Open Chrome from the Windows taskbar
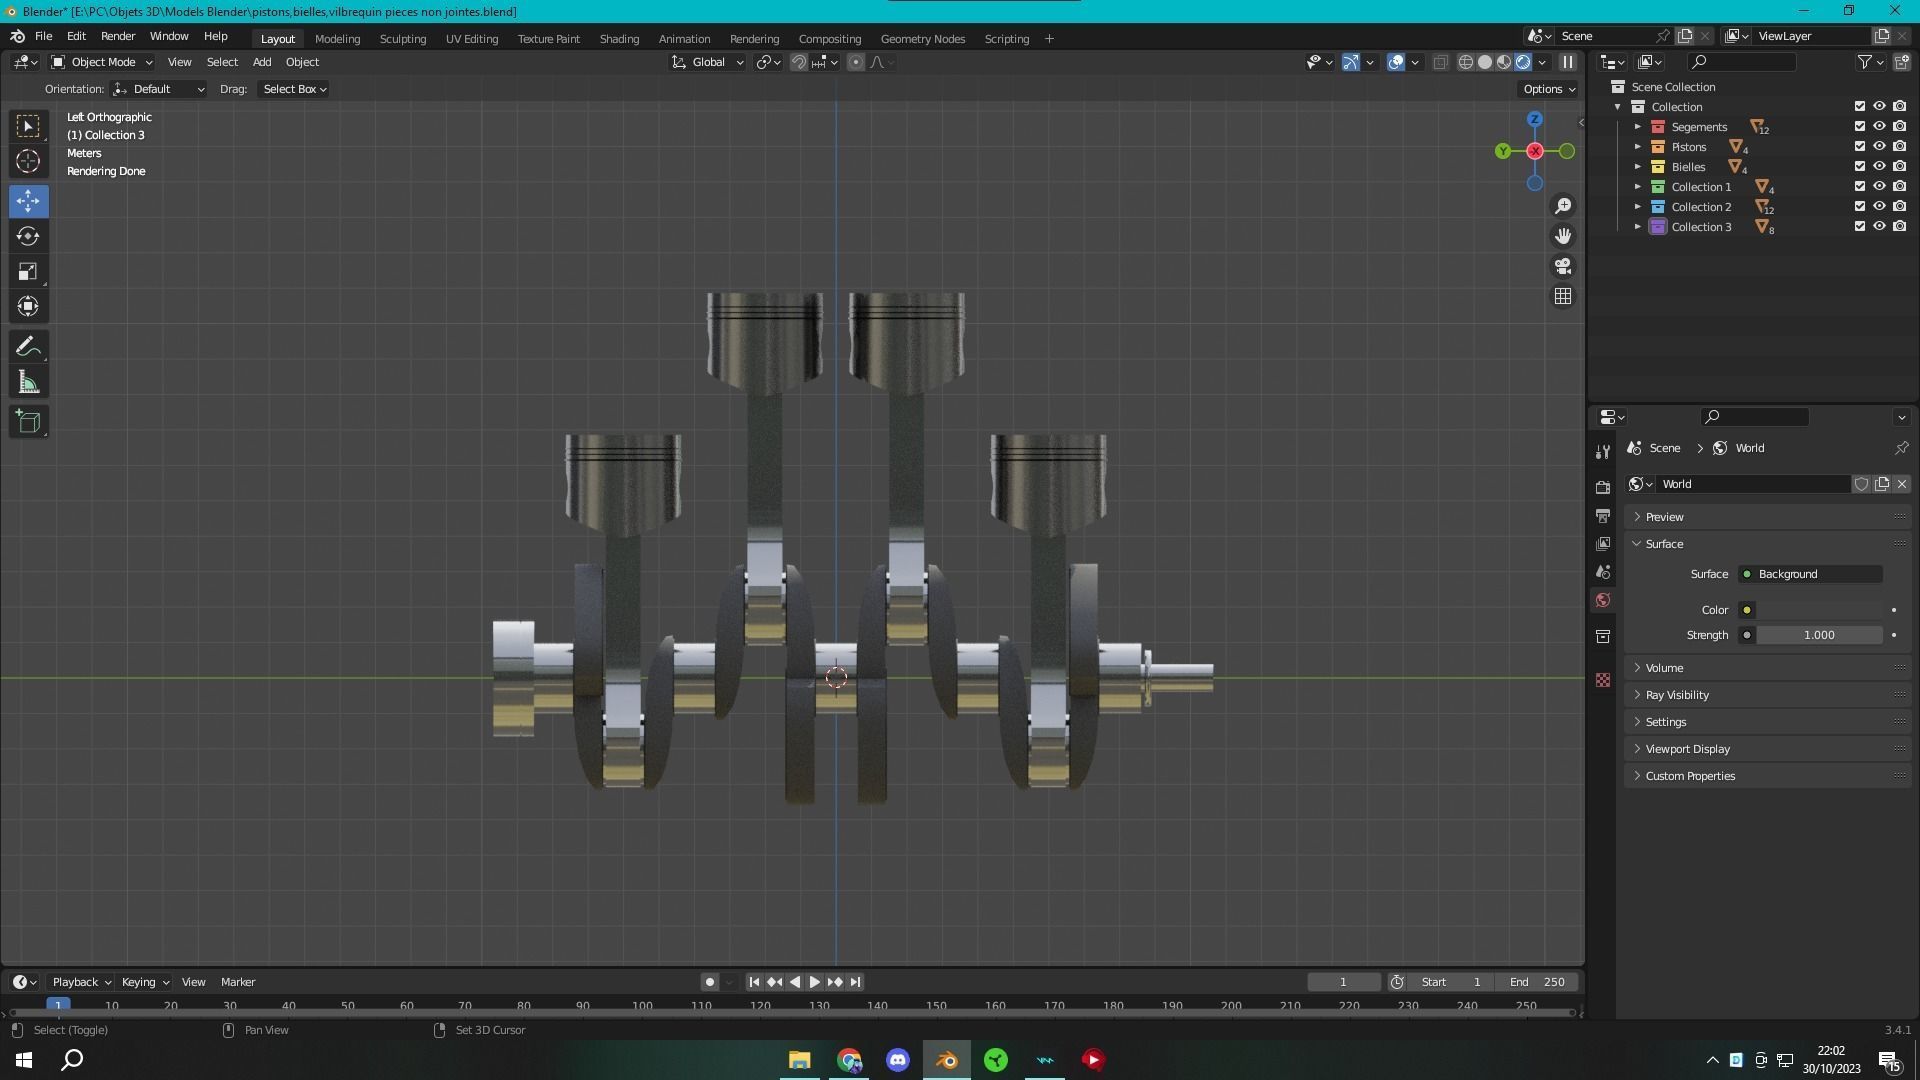 point(849,1060)
